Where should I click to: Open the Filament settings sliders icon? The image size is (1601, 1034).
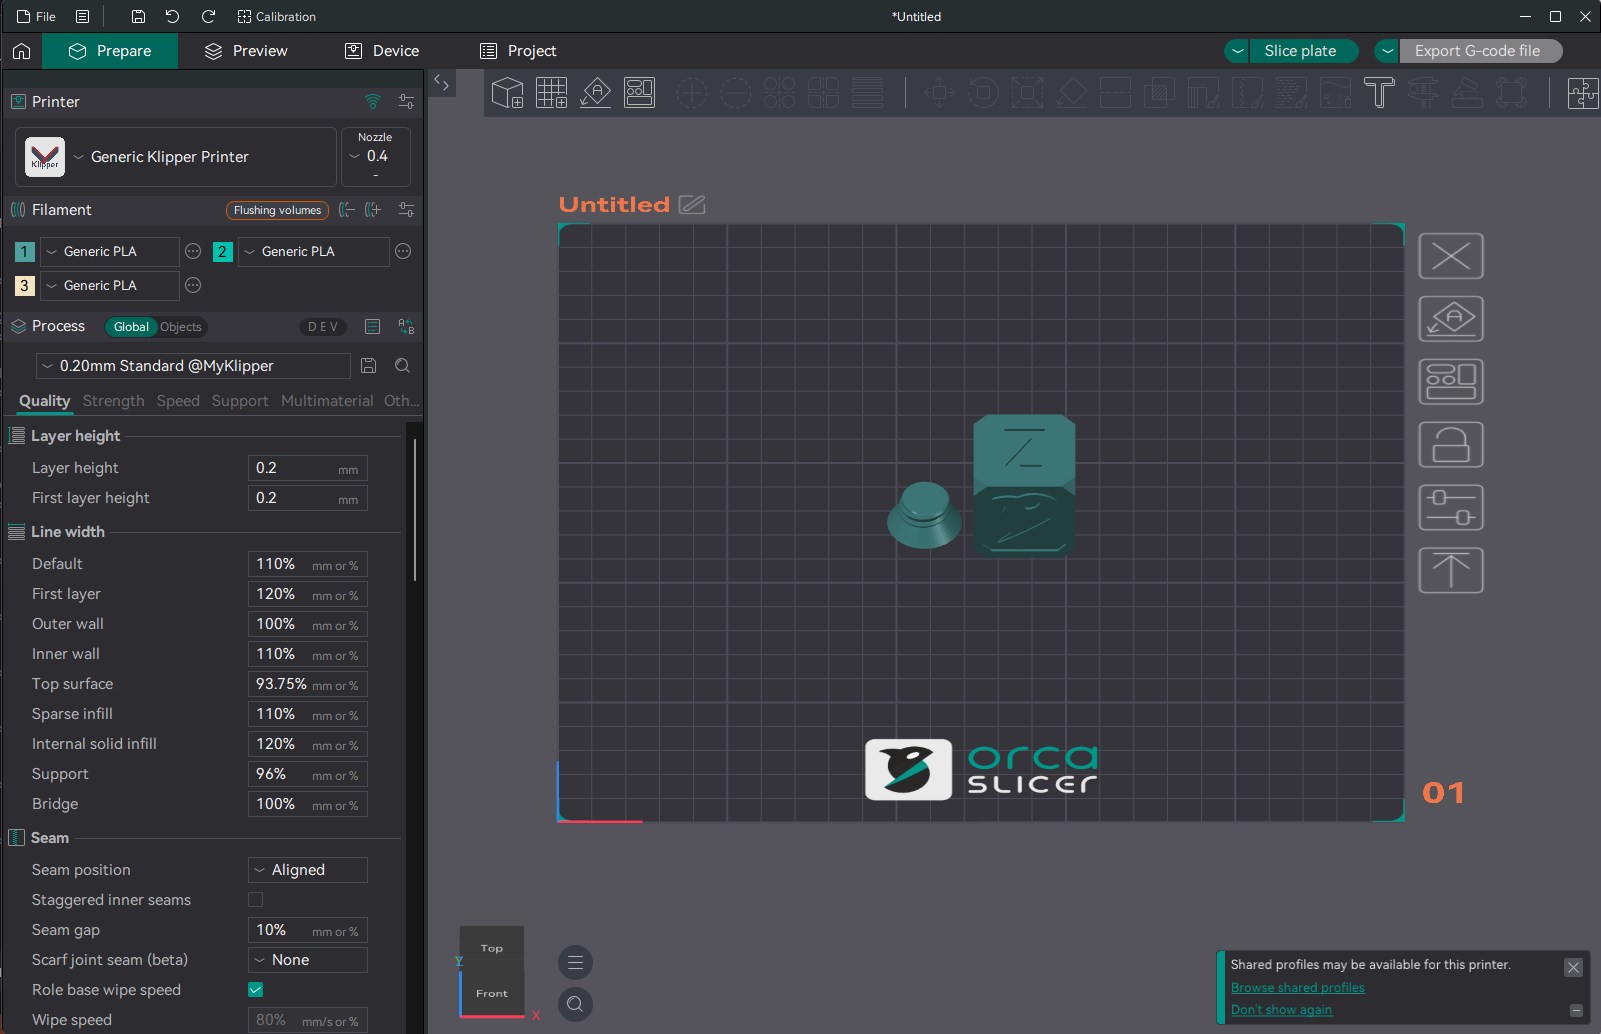tap(406, 210)
